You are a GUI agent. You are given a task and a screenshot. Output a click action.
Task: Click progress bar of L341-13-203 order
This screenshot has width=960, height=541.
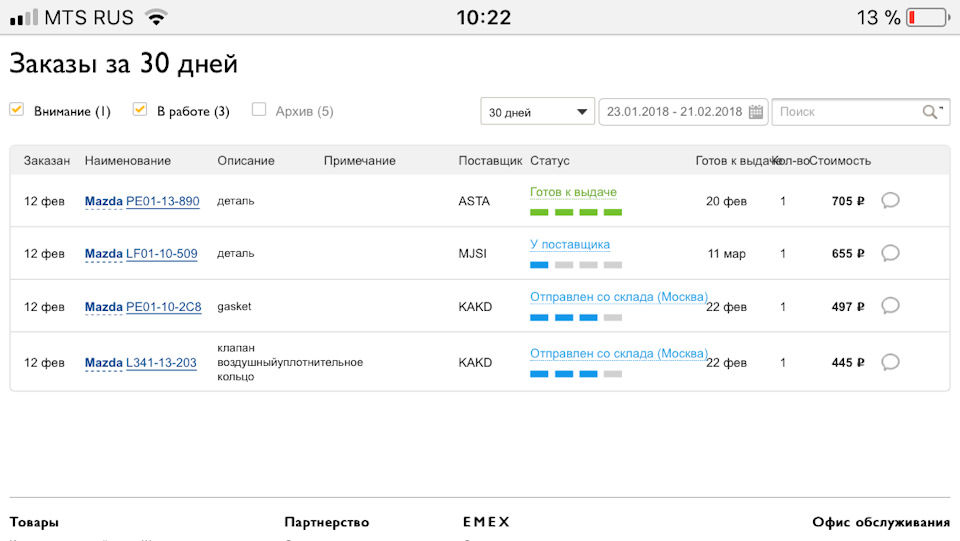coord(576,374)
